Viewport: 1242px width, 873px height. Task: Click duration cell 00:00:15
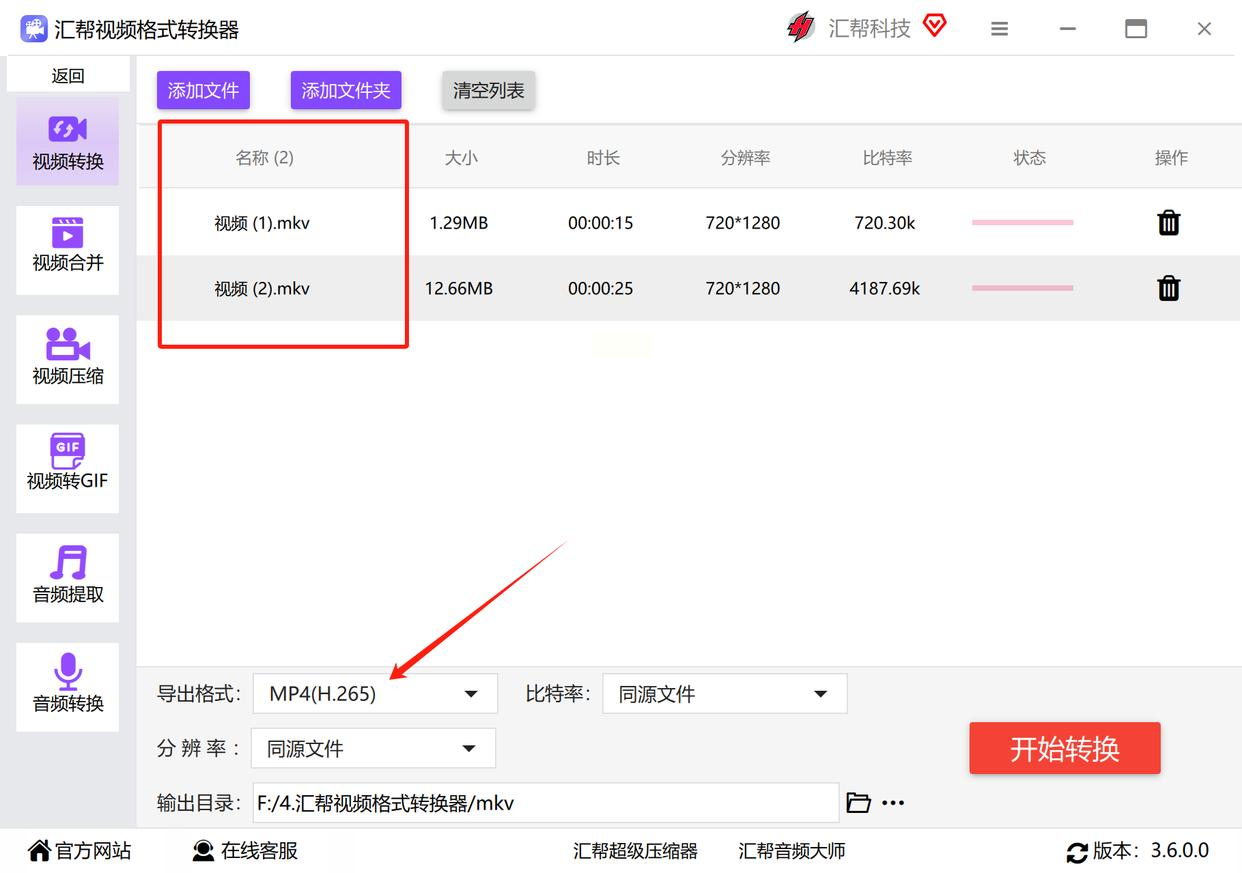pos(601,223)
